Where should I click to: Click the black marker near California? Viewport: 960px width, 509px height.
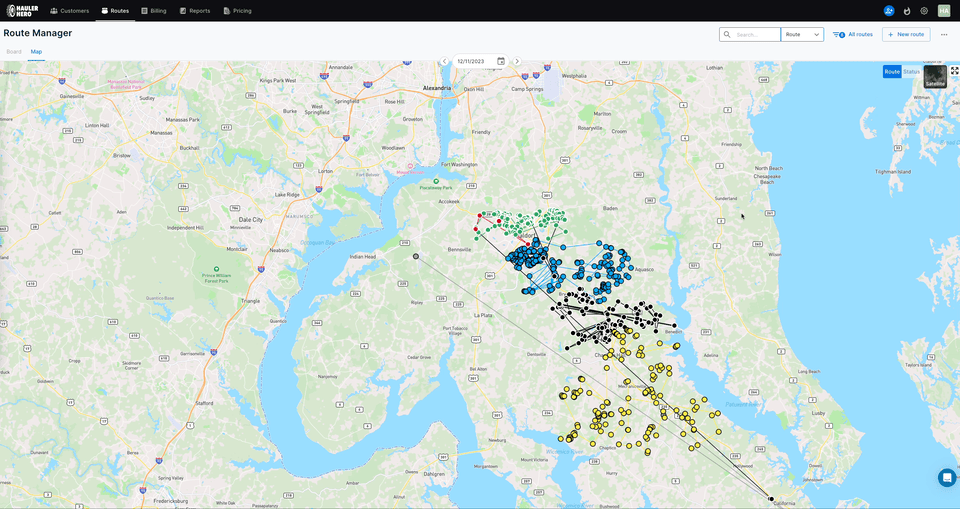pos(771,499)
